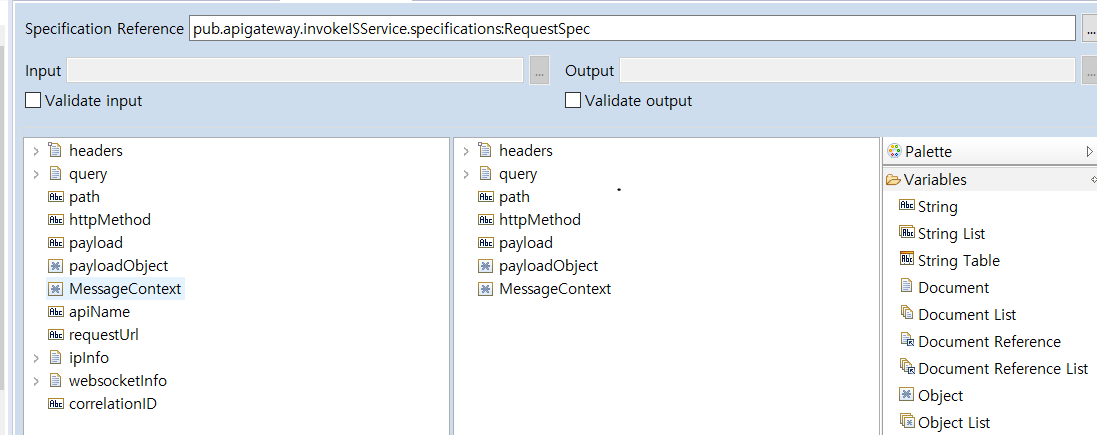Select the String List variable icon
The image size is (1097, 435).
click(907, 233)
